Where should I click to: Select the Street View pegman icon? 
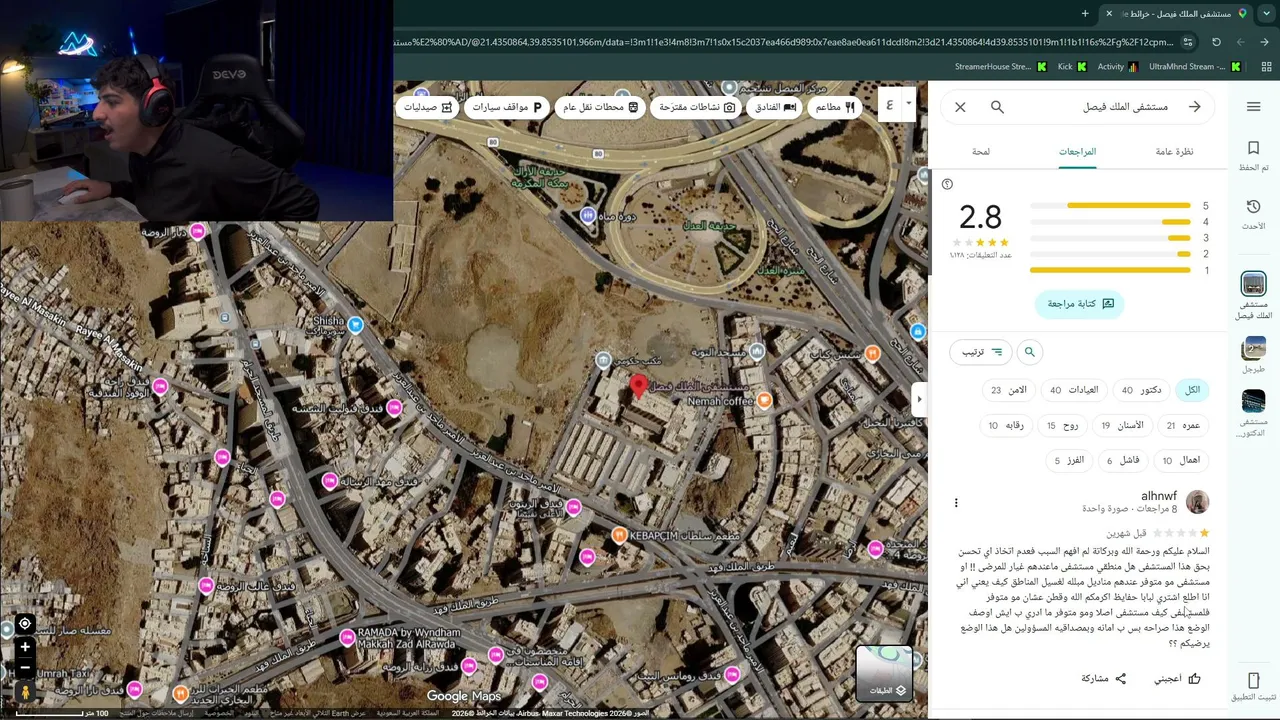click(25, 691)
